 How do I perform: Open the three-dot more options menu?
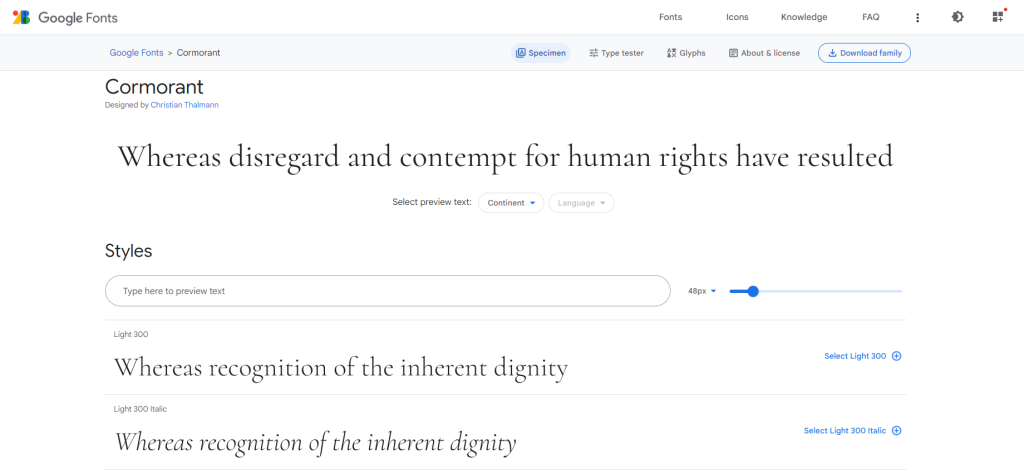[x=918, y=18]
